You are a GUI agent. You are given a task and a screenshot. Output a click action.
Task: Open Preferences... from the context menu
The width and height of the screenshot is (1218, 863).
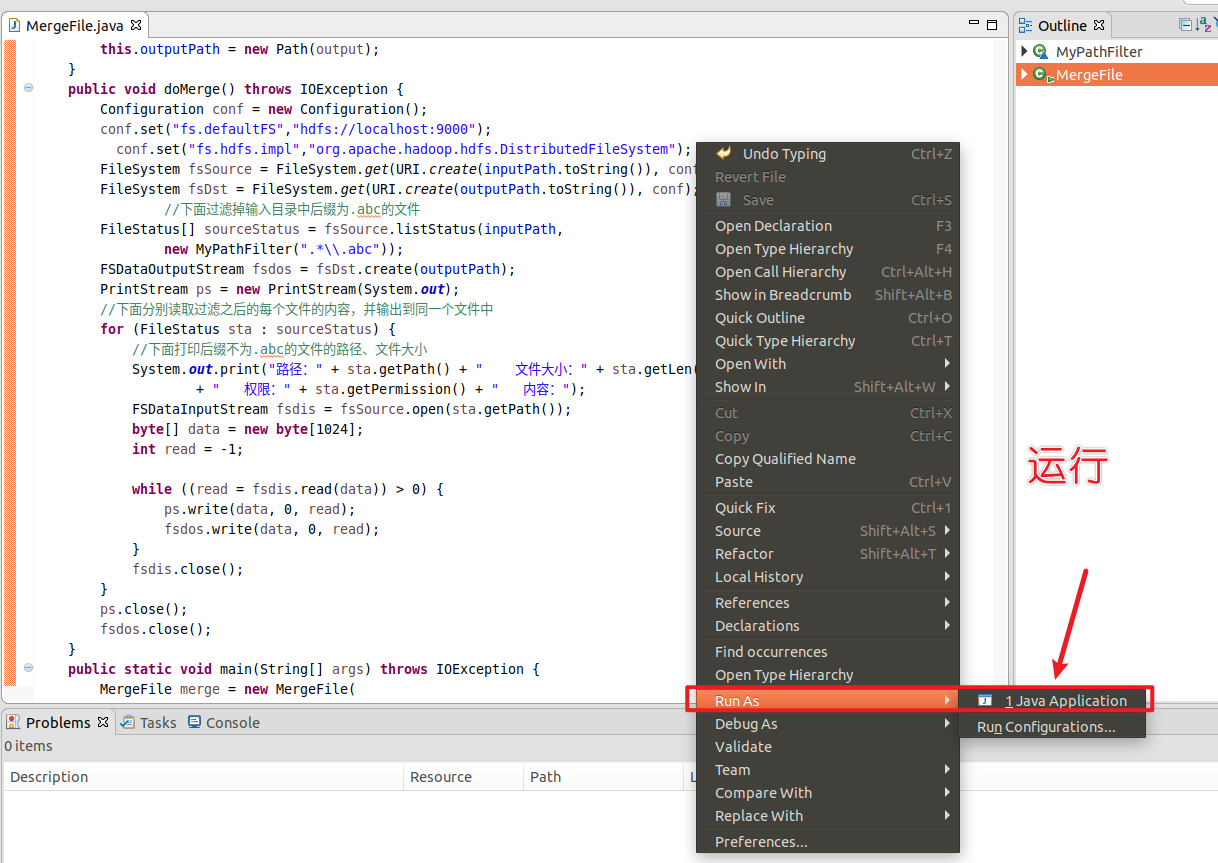(x=761, y=842)
